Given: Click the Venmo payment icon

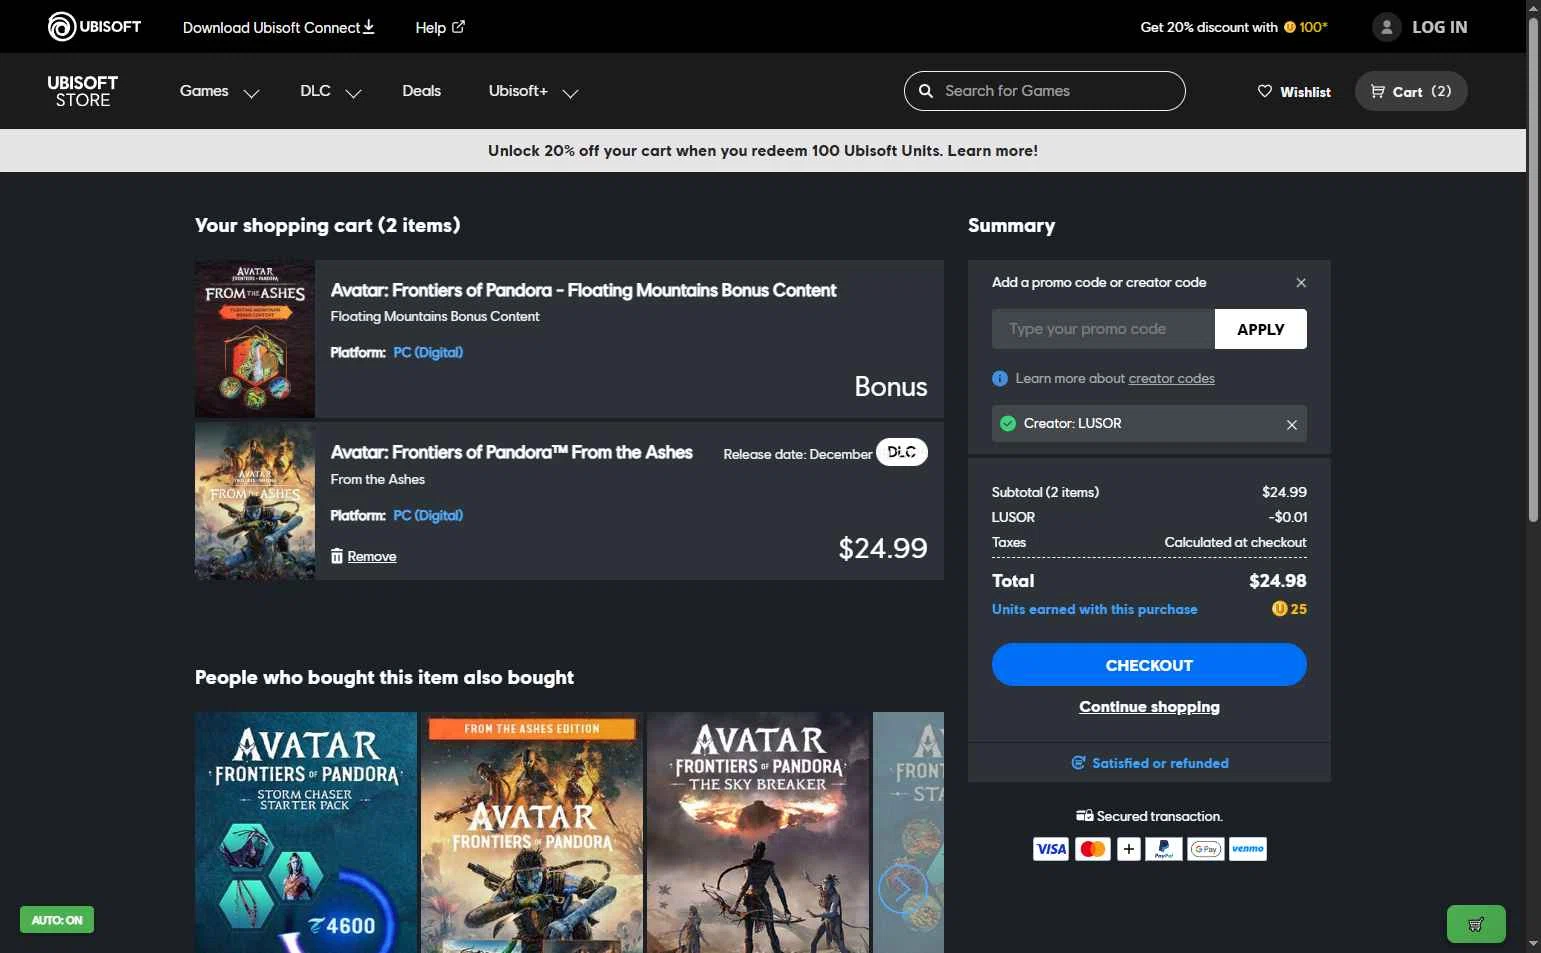Looking at the screenshot, I should [1248, 849].
